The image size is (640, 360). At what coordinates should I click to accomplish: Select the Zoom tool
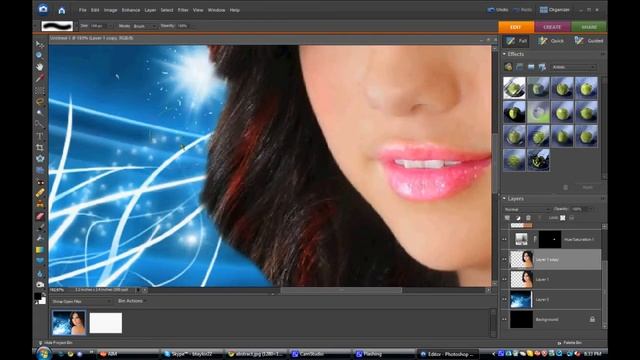40,55
